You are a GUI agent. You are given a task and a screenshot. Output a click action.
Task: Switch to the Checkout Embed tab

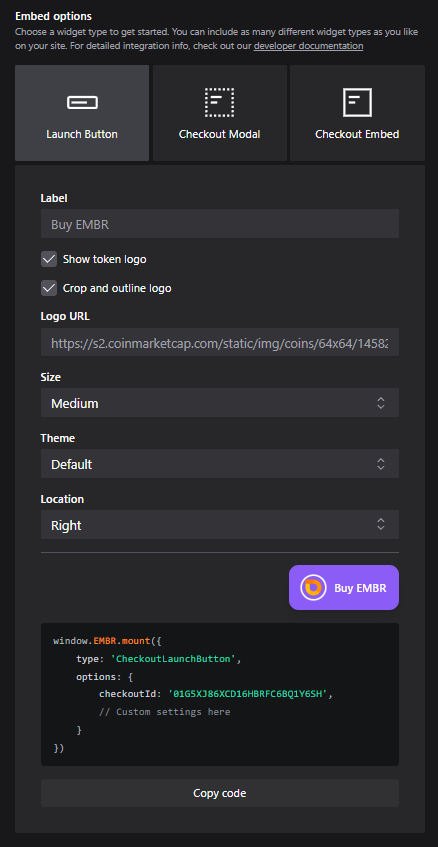point(358,113)
